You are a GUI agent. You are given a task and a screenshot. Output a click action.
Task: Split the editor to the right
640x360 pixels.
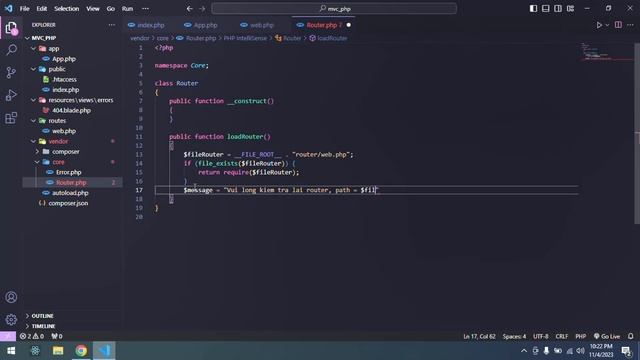(618, 25)
